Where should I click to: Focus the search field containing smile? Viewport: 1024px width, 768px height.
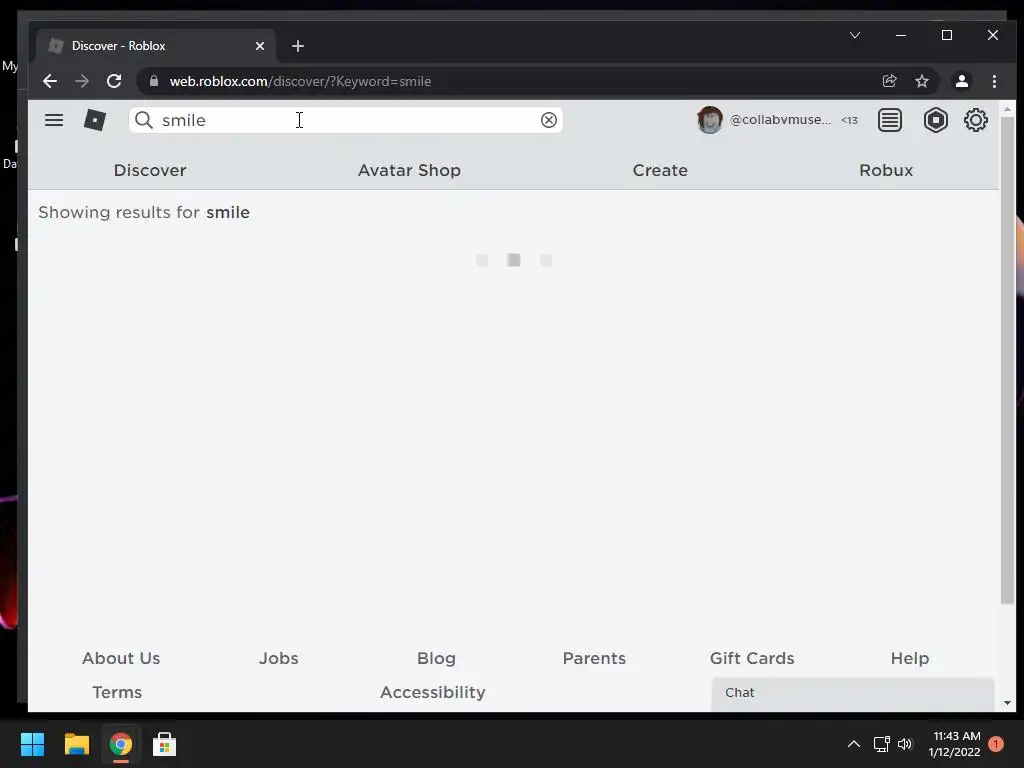click(346, 120)
